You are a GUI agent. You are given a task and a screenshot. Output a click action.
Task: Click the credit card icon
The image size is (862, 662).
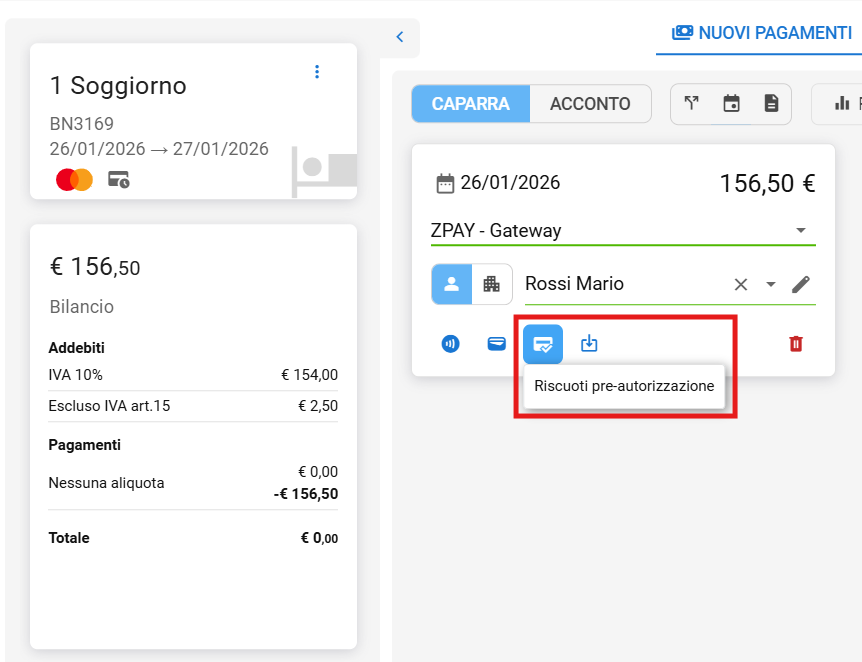[496, 344]
